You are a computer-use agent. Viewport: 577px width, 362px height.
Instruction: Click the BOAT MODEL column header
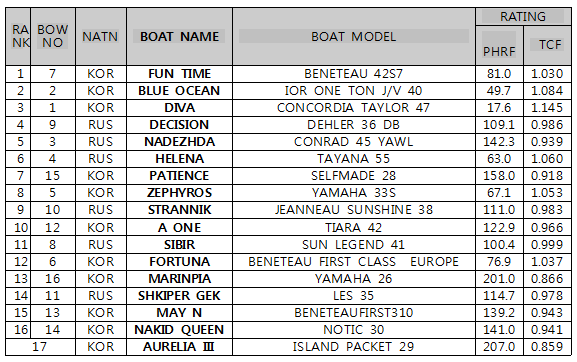click(x=354, y=36)
